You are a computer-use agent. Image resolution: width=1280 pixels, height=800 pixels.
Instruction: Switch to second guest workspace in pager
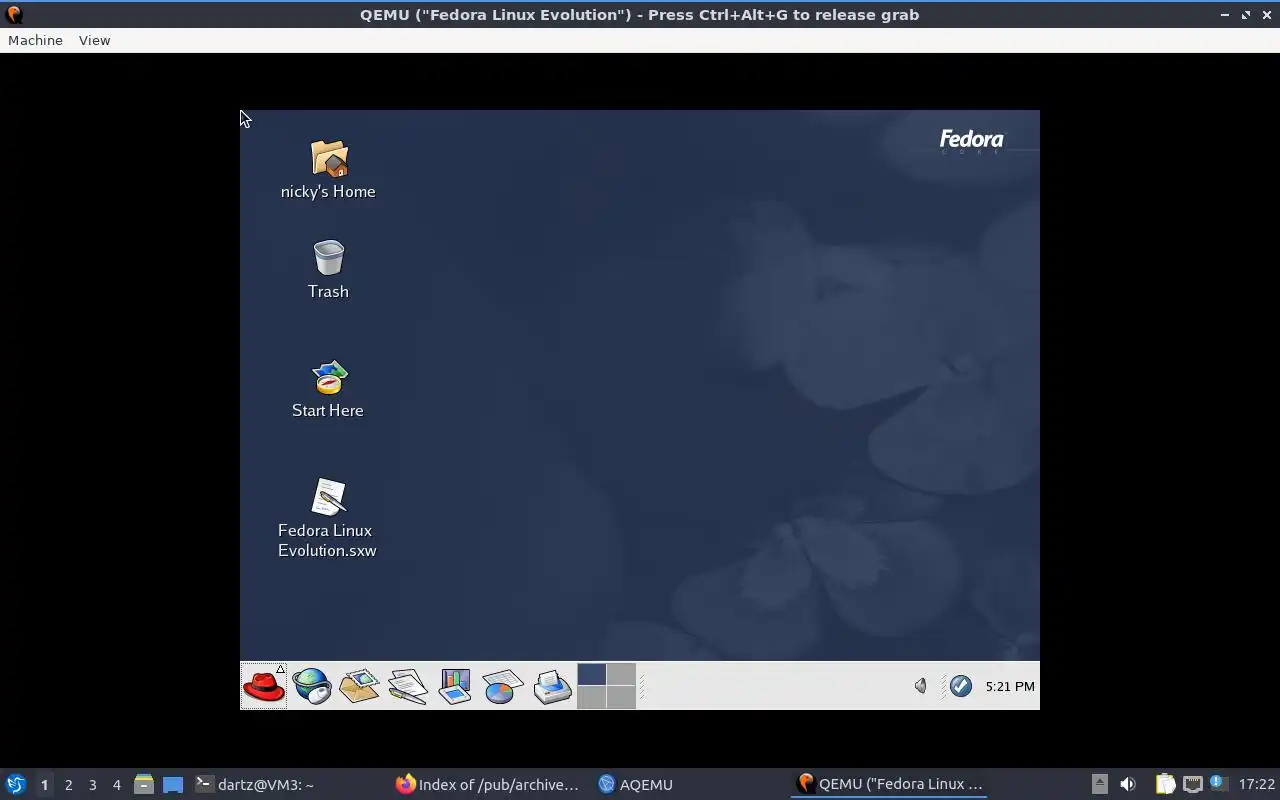[621, 674]
